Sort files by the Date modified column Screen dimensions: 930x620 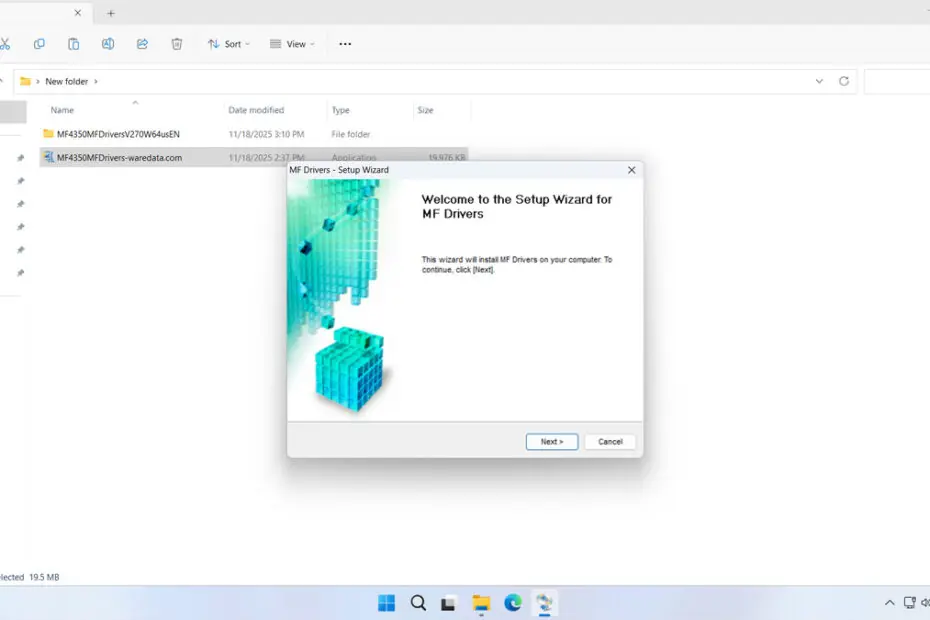point(256,110)
